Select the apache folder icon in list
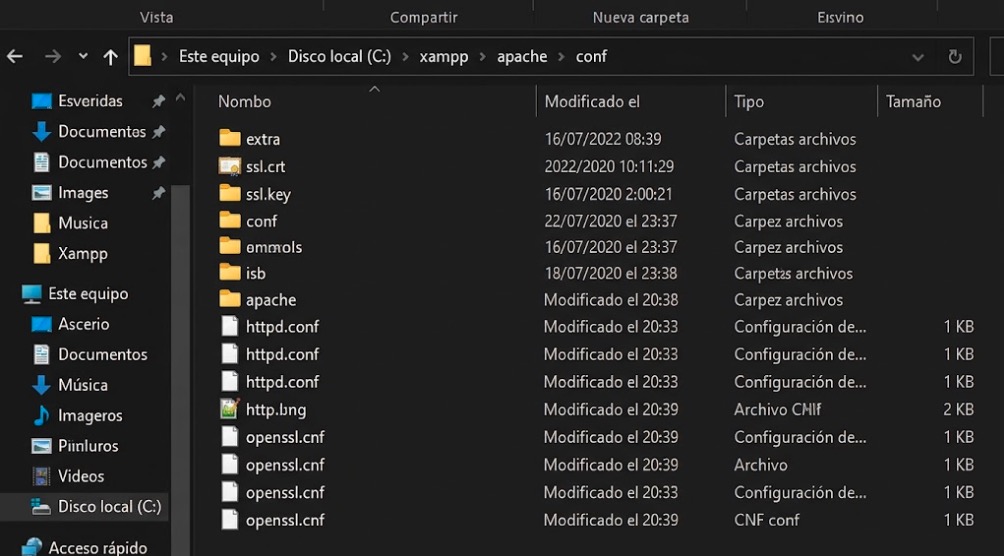 (x=230, y=299)
